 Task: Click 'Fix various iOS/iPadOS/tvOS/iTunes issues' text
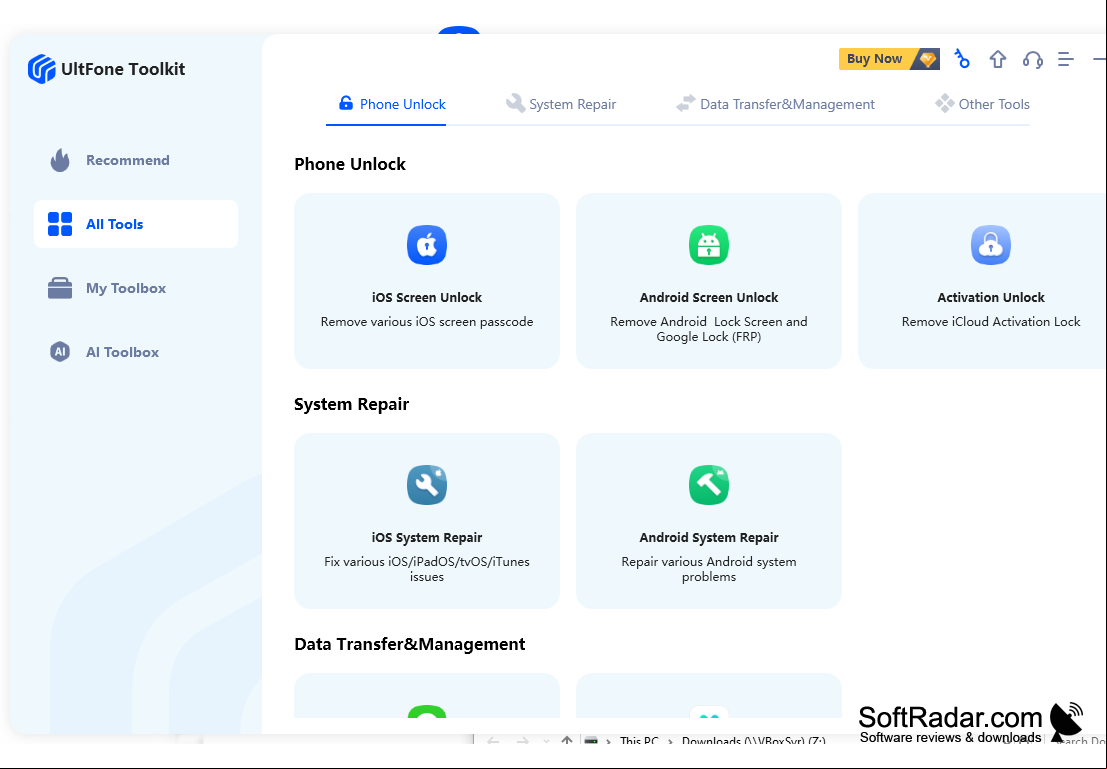427,569
